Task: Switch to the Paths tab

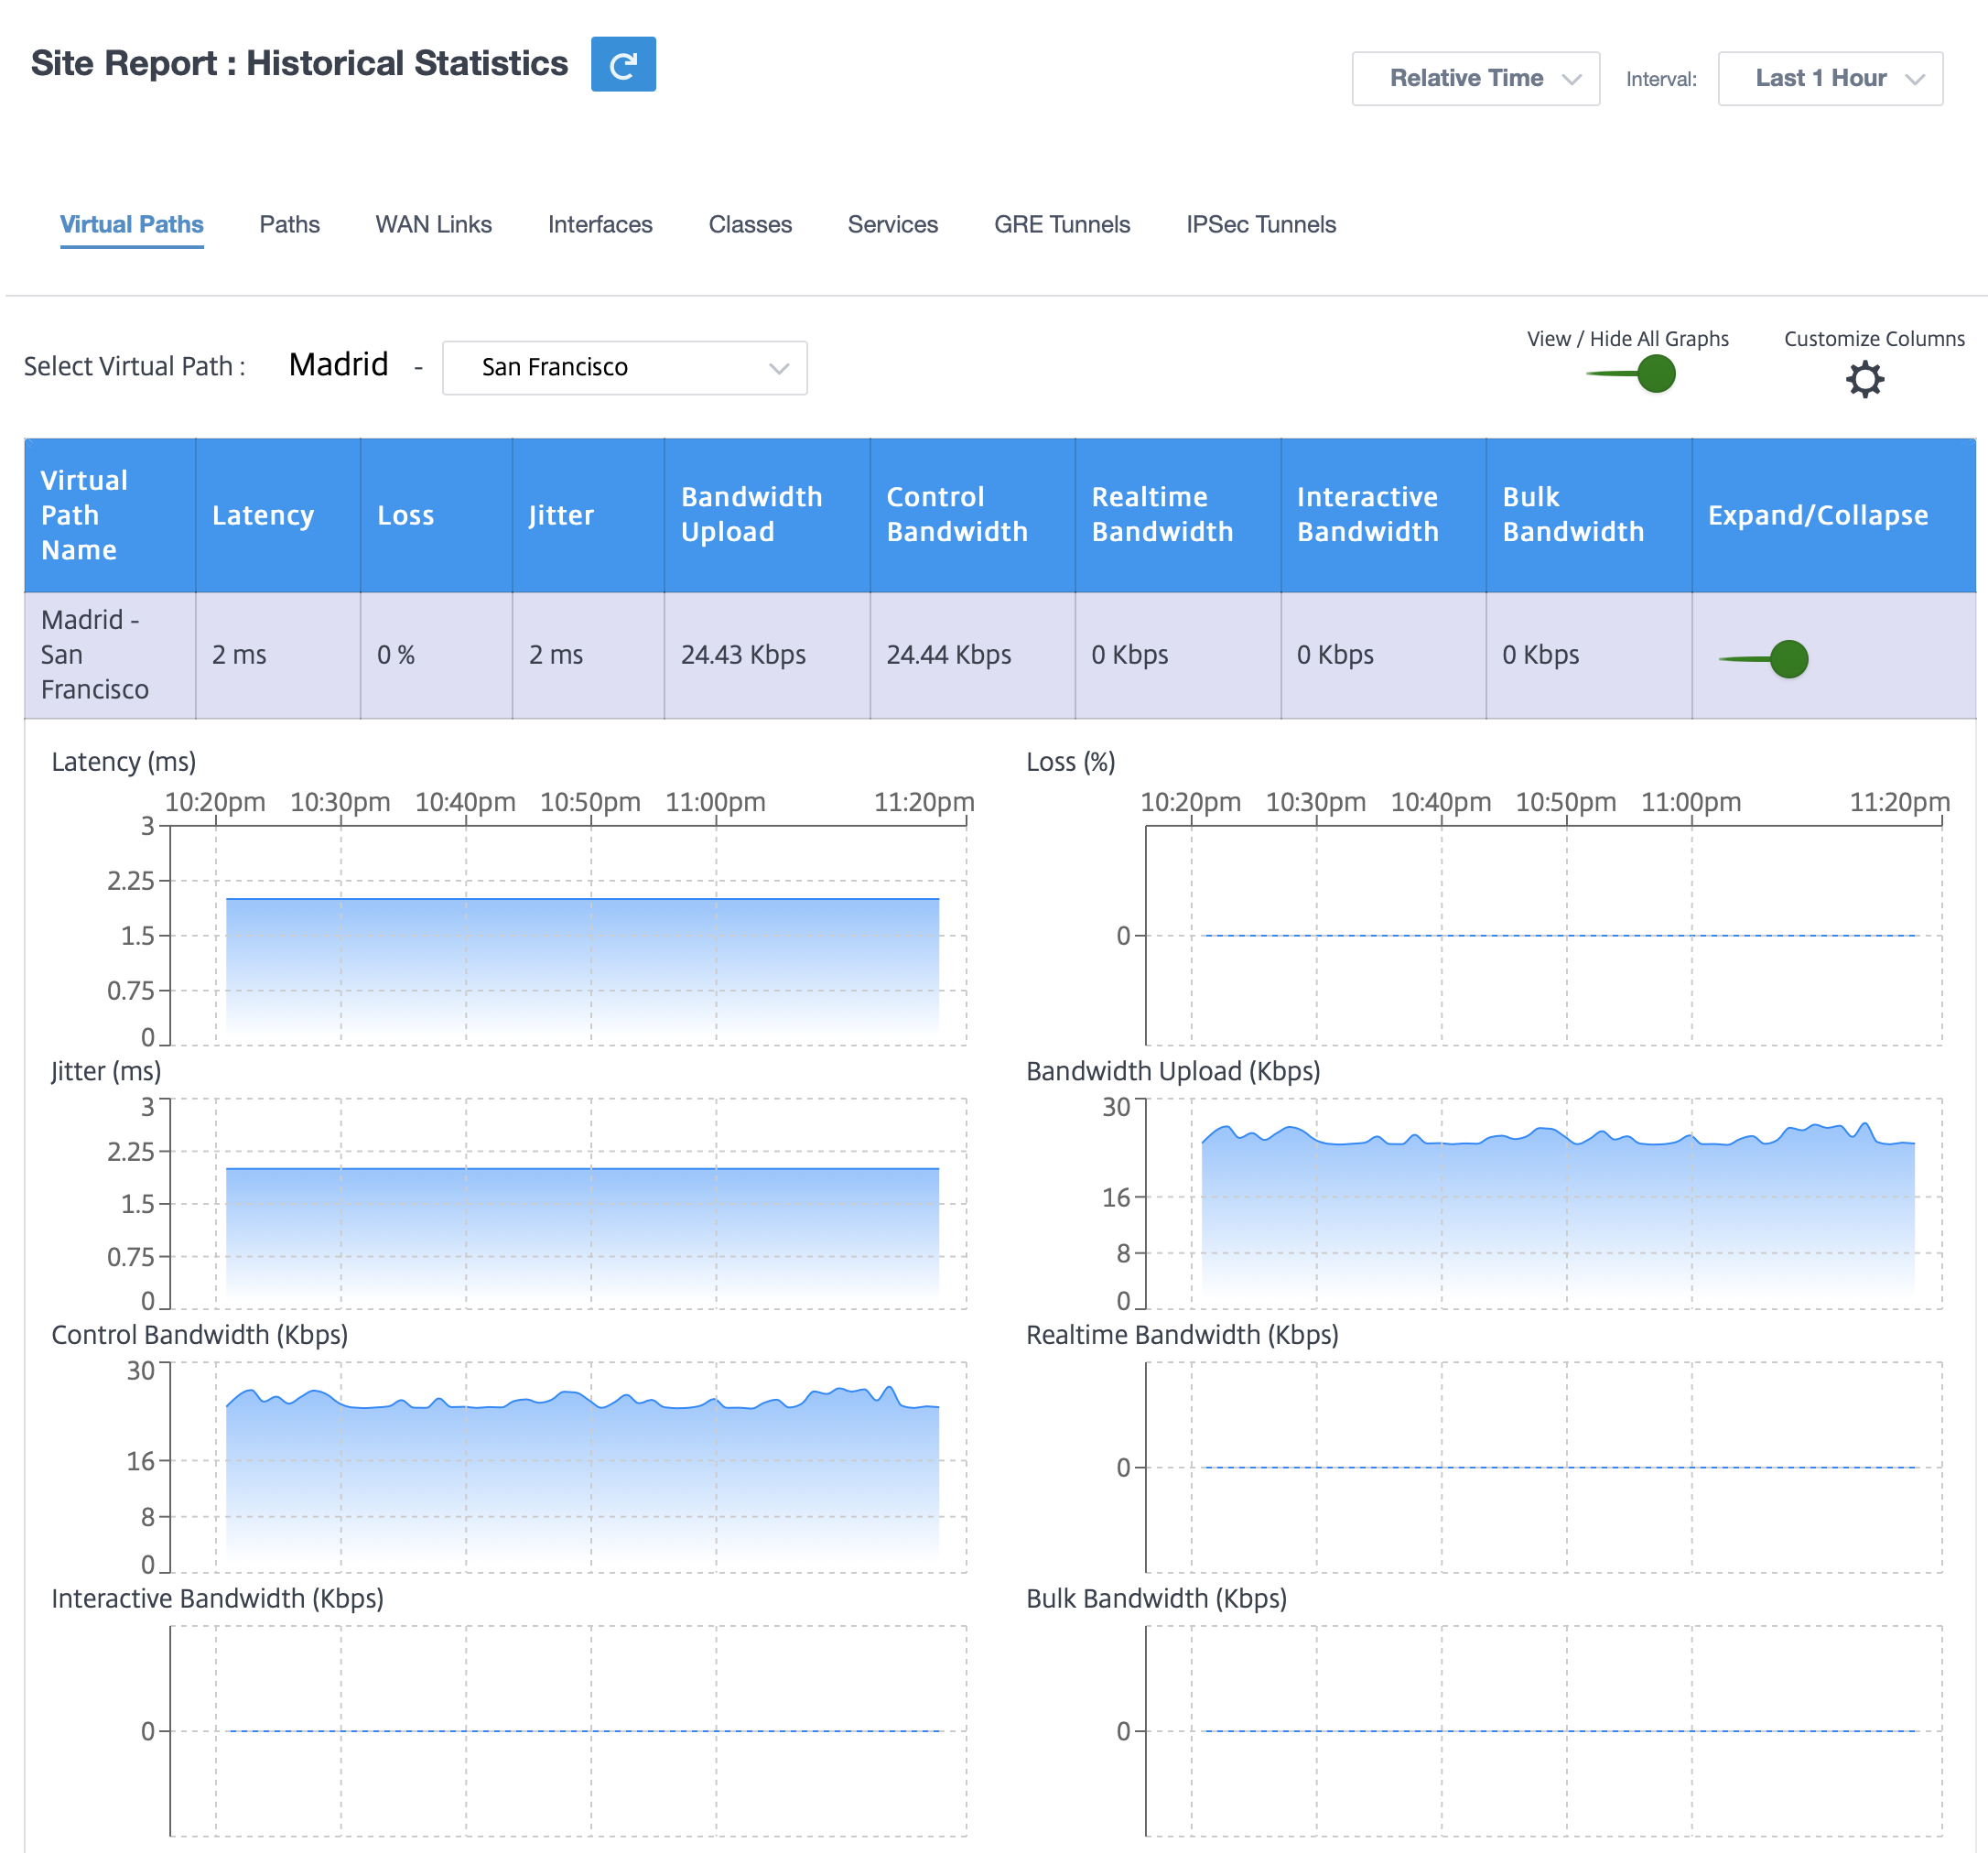Action: click(289, 224)
